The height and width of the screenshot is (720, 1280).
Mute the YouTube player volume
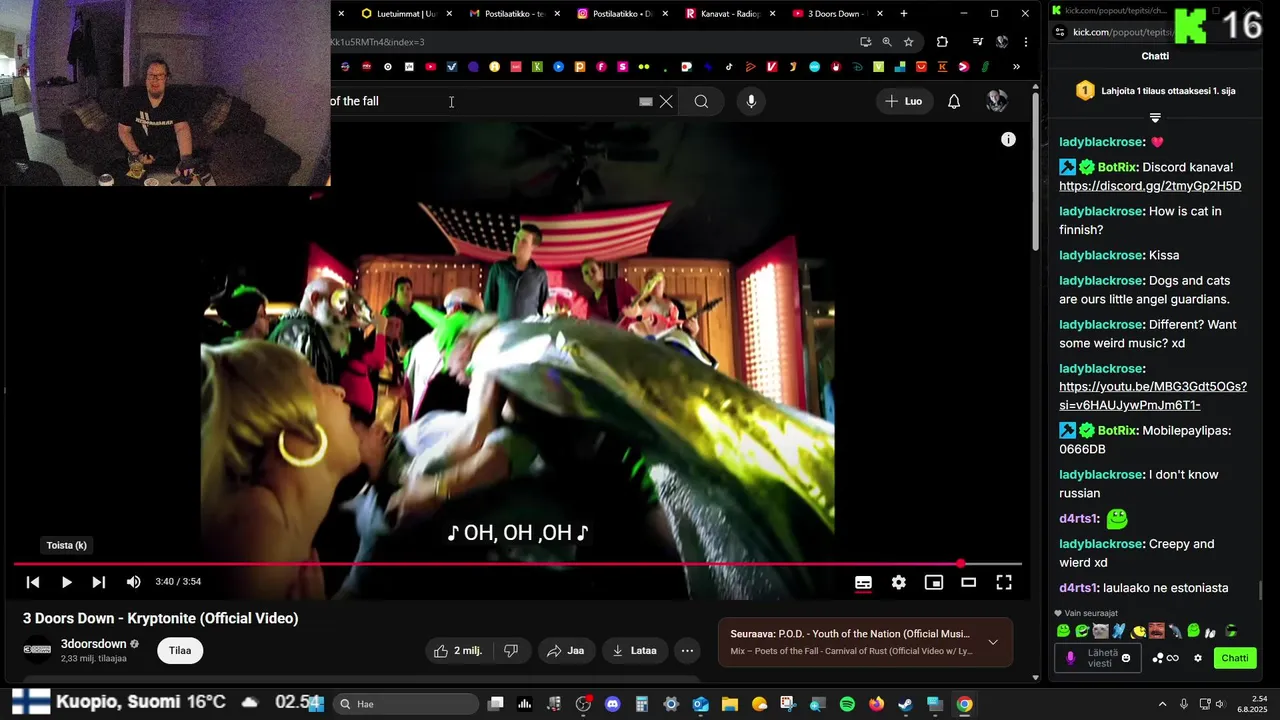(x=134, y=582)
